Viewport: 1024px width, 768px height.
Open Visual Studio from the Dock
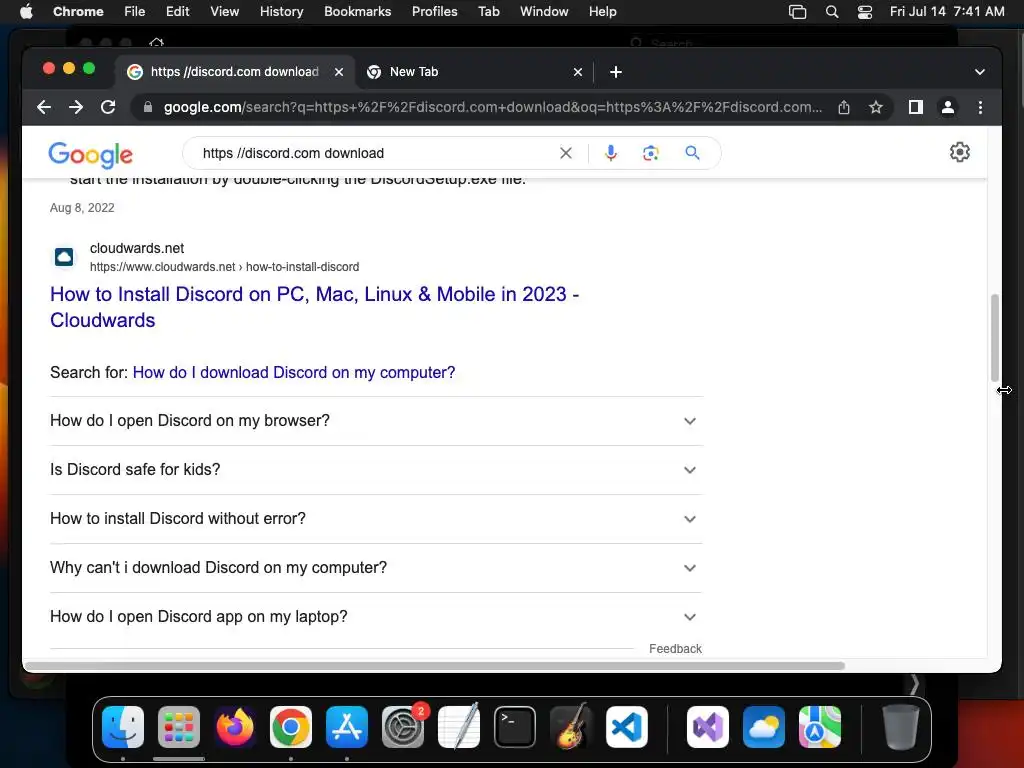pos(708,727)
